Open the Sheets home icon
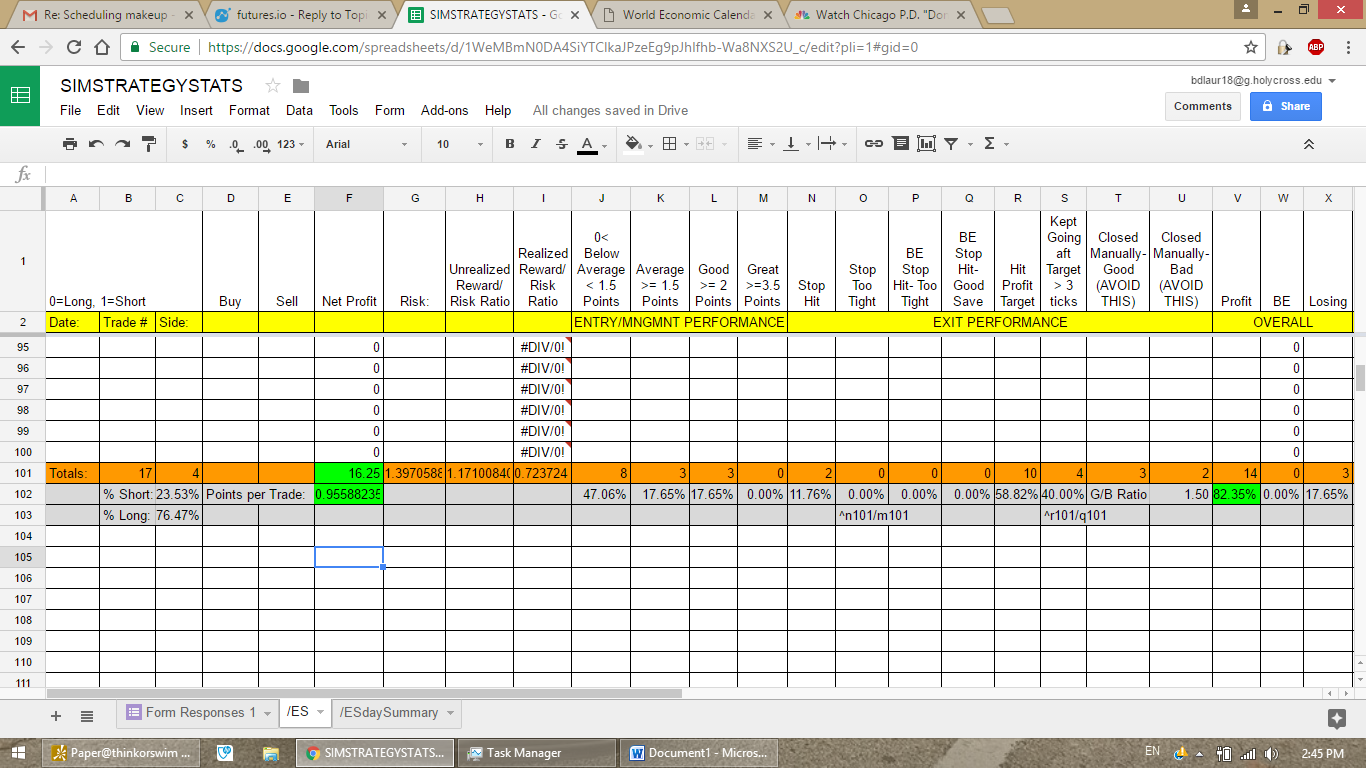This screenshot has height=768, width=1366. (20, 96)
